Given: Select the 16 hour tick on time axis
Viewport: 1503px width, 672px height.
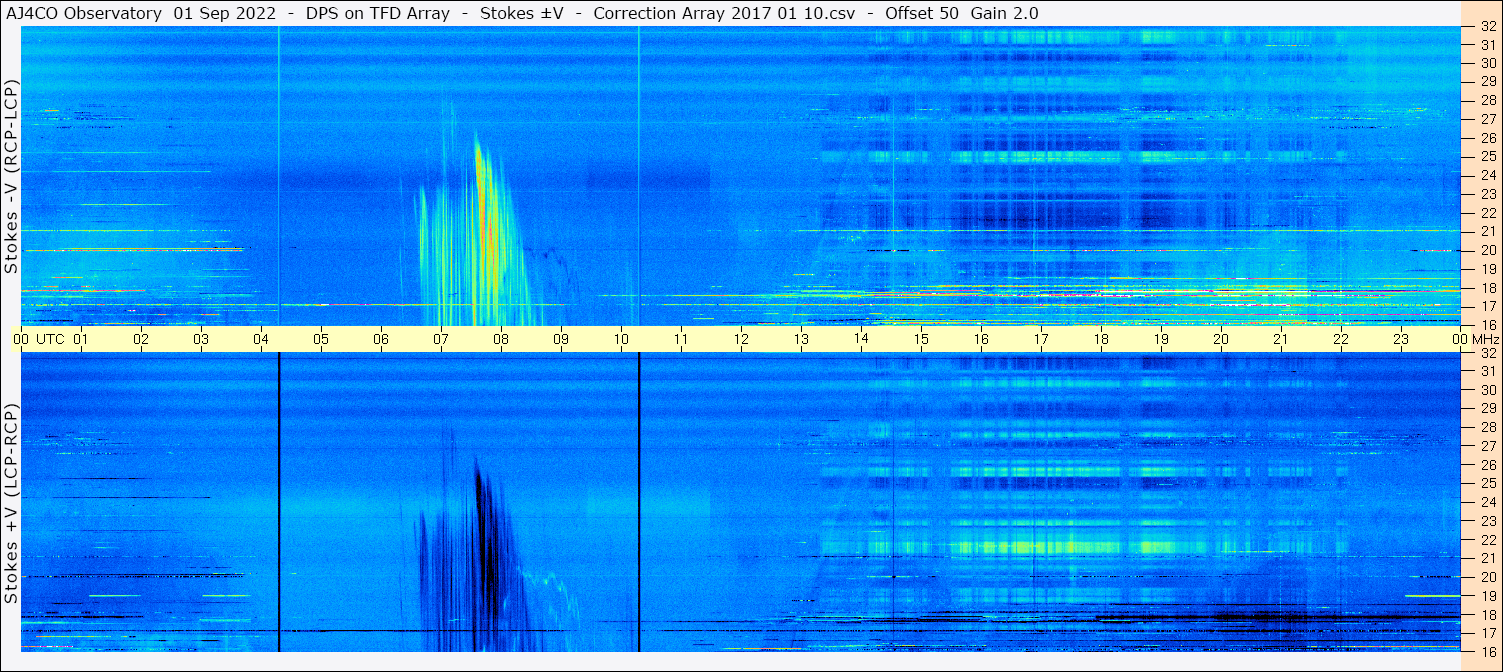Looking at the screenshot, I should click(x=981, y=339).
